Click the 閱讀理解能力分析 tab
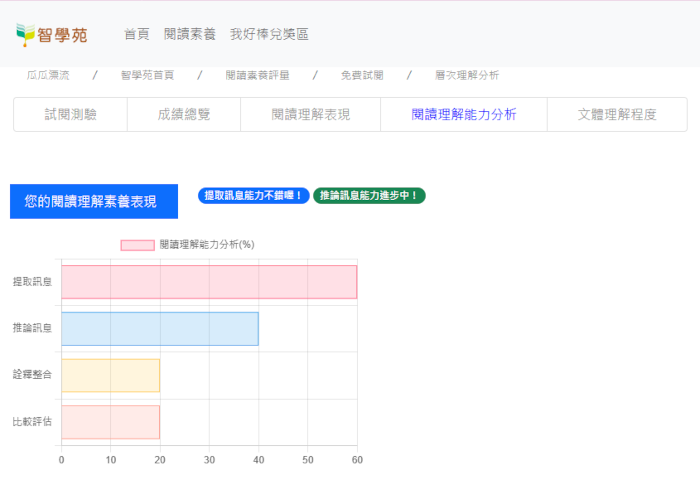Image resolution: width=700 pixels, height=480 pixels. (464, 115)
